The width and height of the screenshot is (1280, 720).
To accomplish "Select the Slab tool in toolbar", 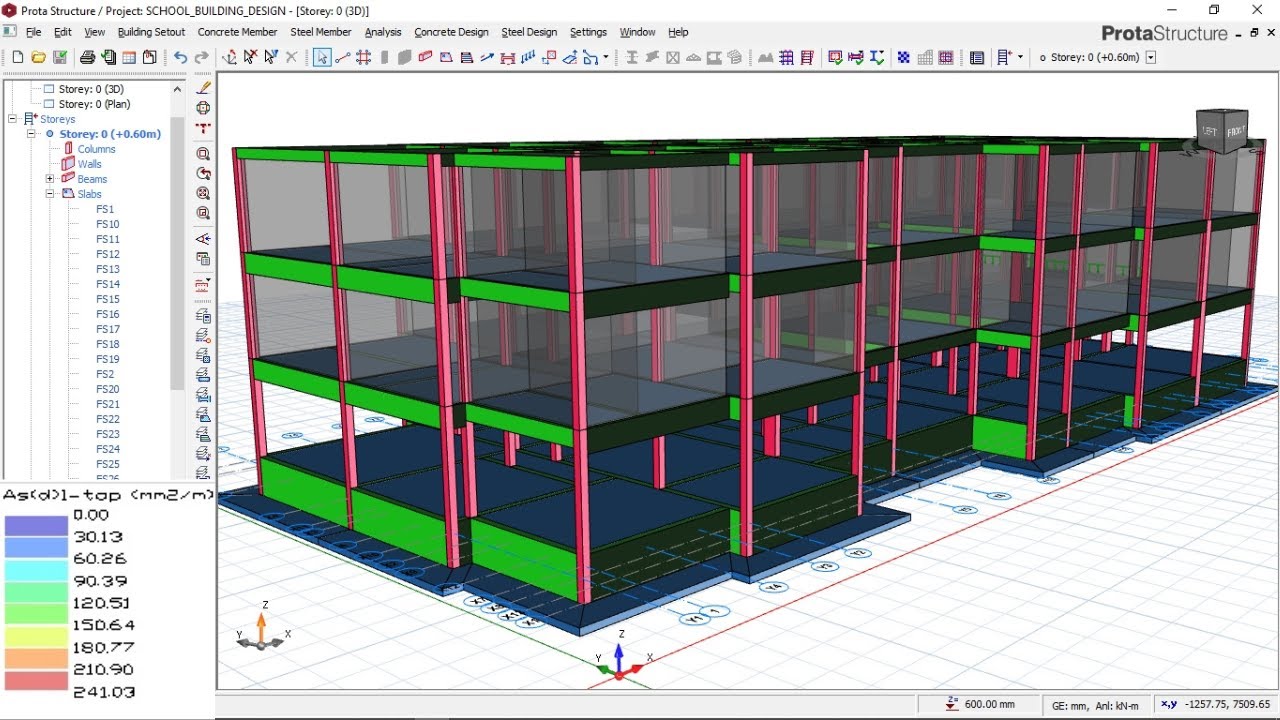I will point(446,57).
